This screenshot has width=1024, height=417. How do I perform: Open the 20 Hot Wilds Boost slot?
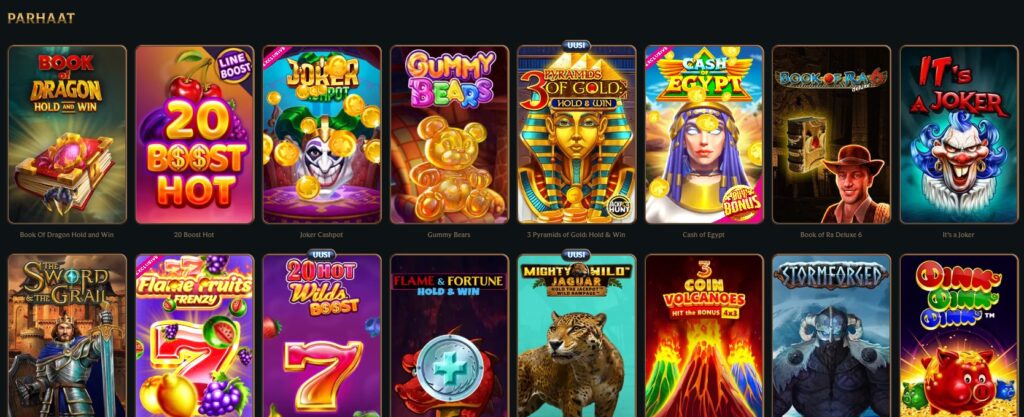[322, 335]
